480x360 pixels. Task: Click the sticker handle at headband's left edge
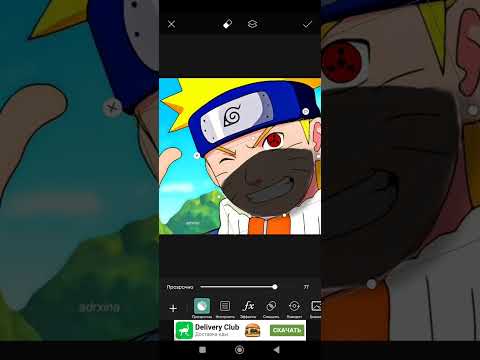197,155
